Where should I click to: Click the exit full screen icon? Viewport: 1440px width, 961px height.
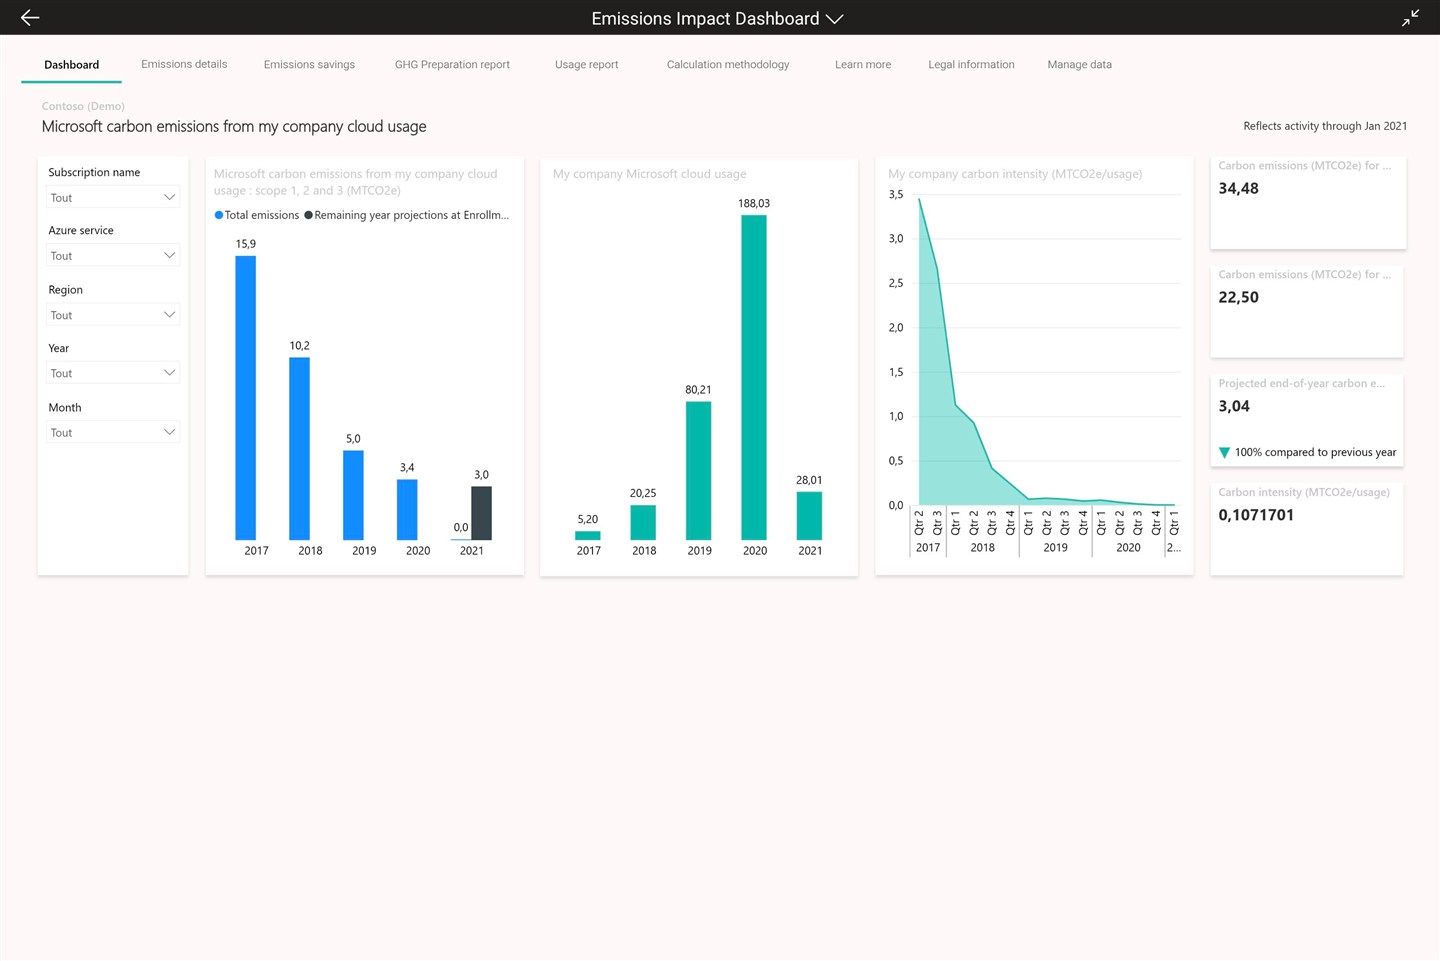(x=1410, y=17)
